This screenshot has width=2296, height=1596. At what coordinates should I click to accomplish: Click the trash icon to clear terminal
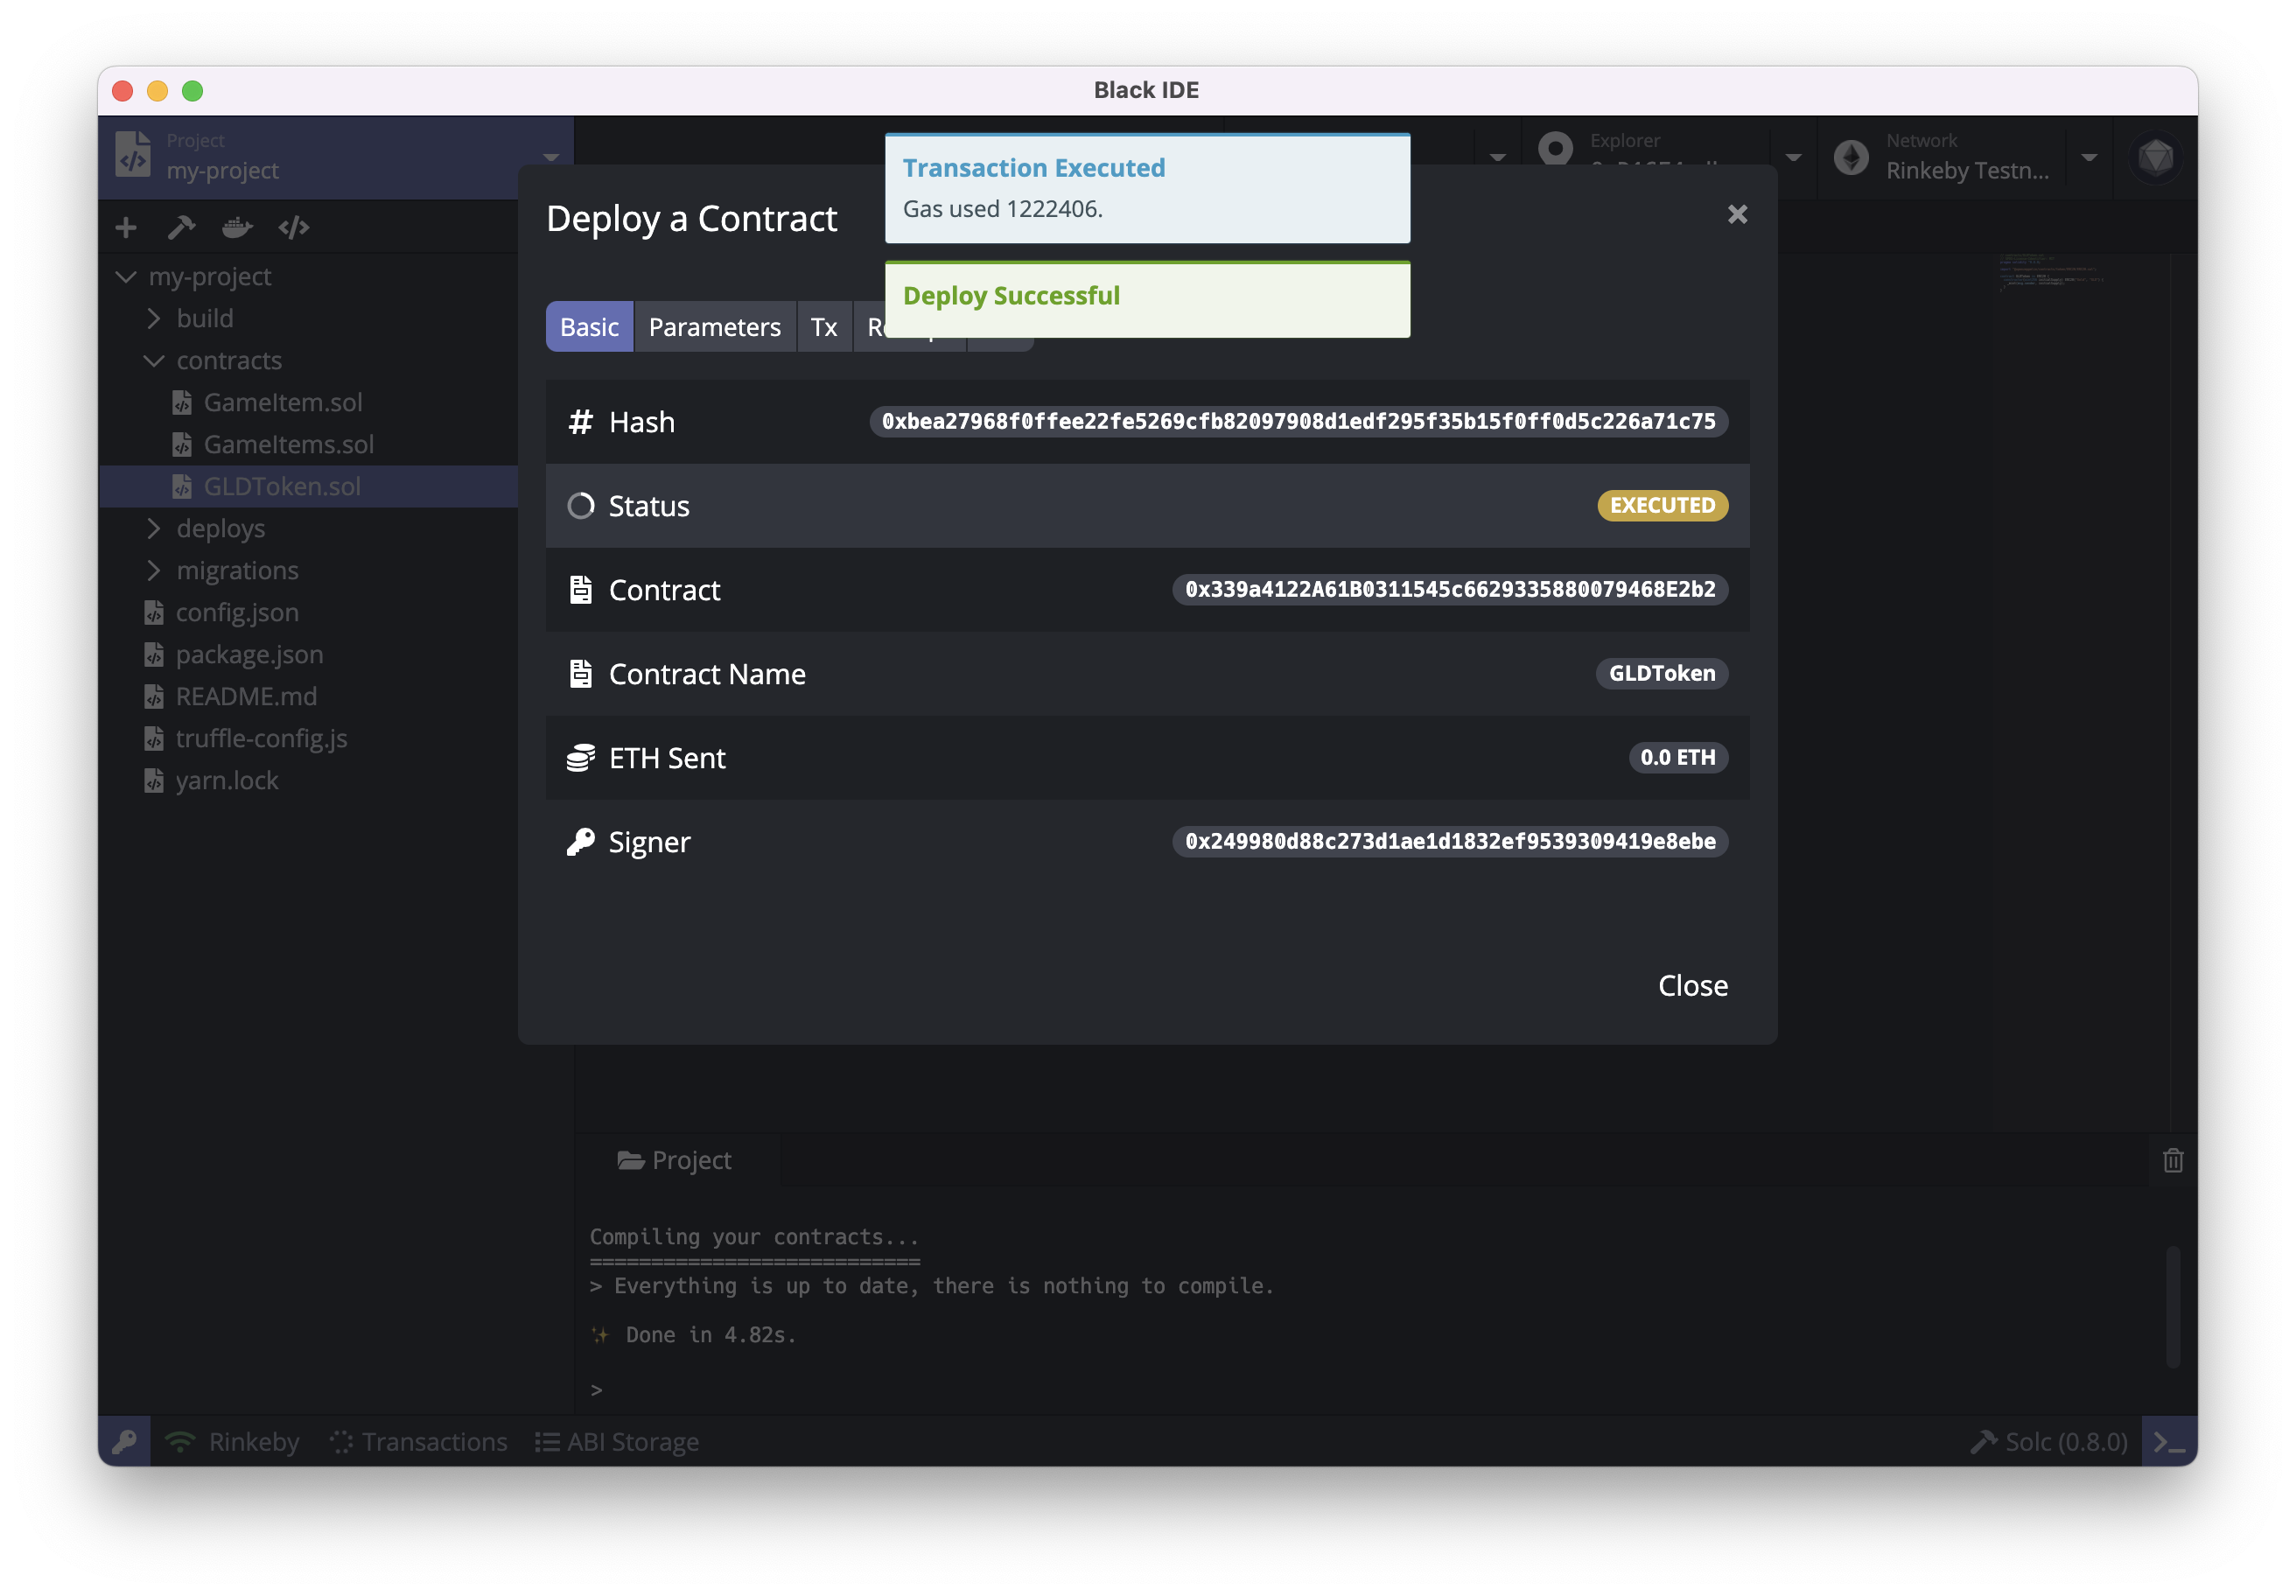coord(2172,1161)
